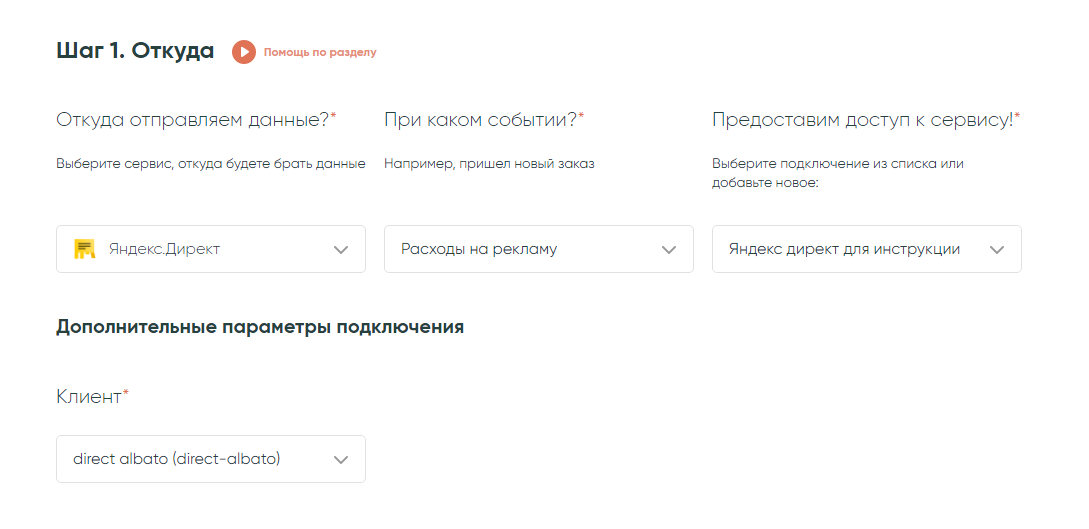Open the "Помощь по разделу" help link
Image resolution: width=1089 pixels, height=529 pixels.
[x=320, y=52]
